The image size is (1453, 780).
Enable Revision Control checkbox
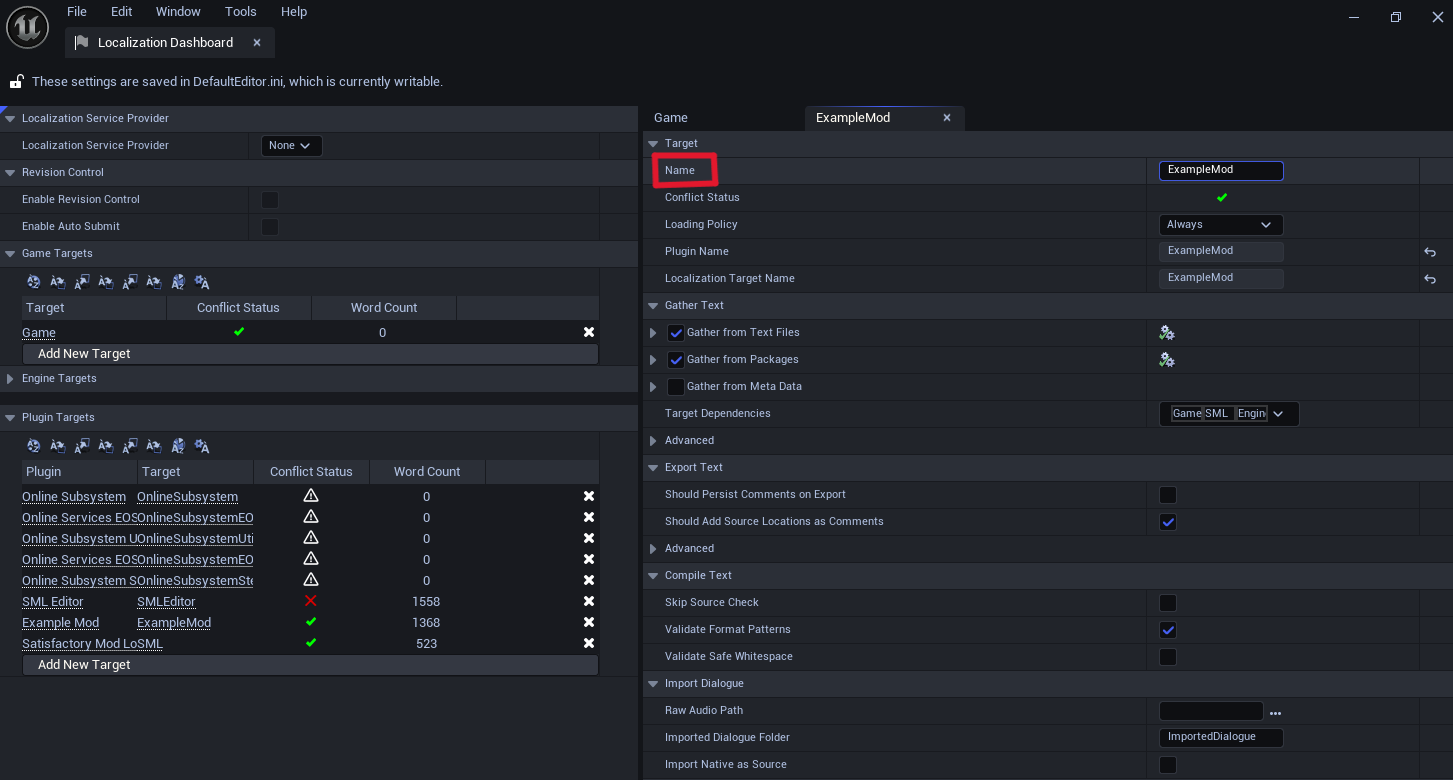click(270, 200)
